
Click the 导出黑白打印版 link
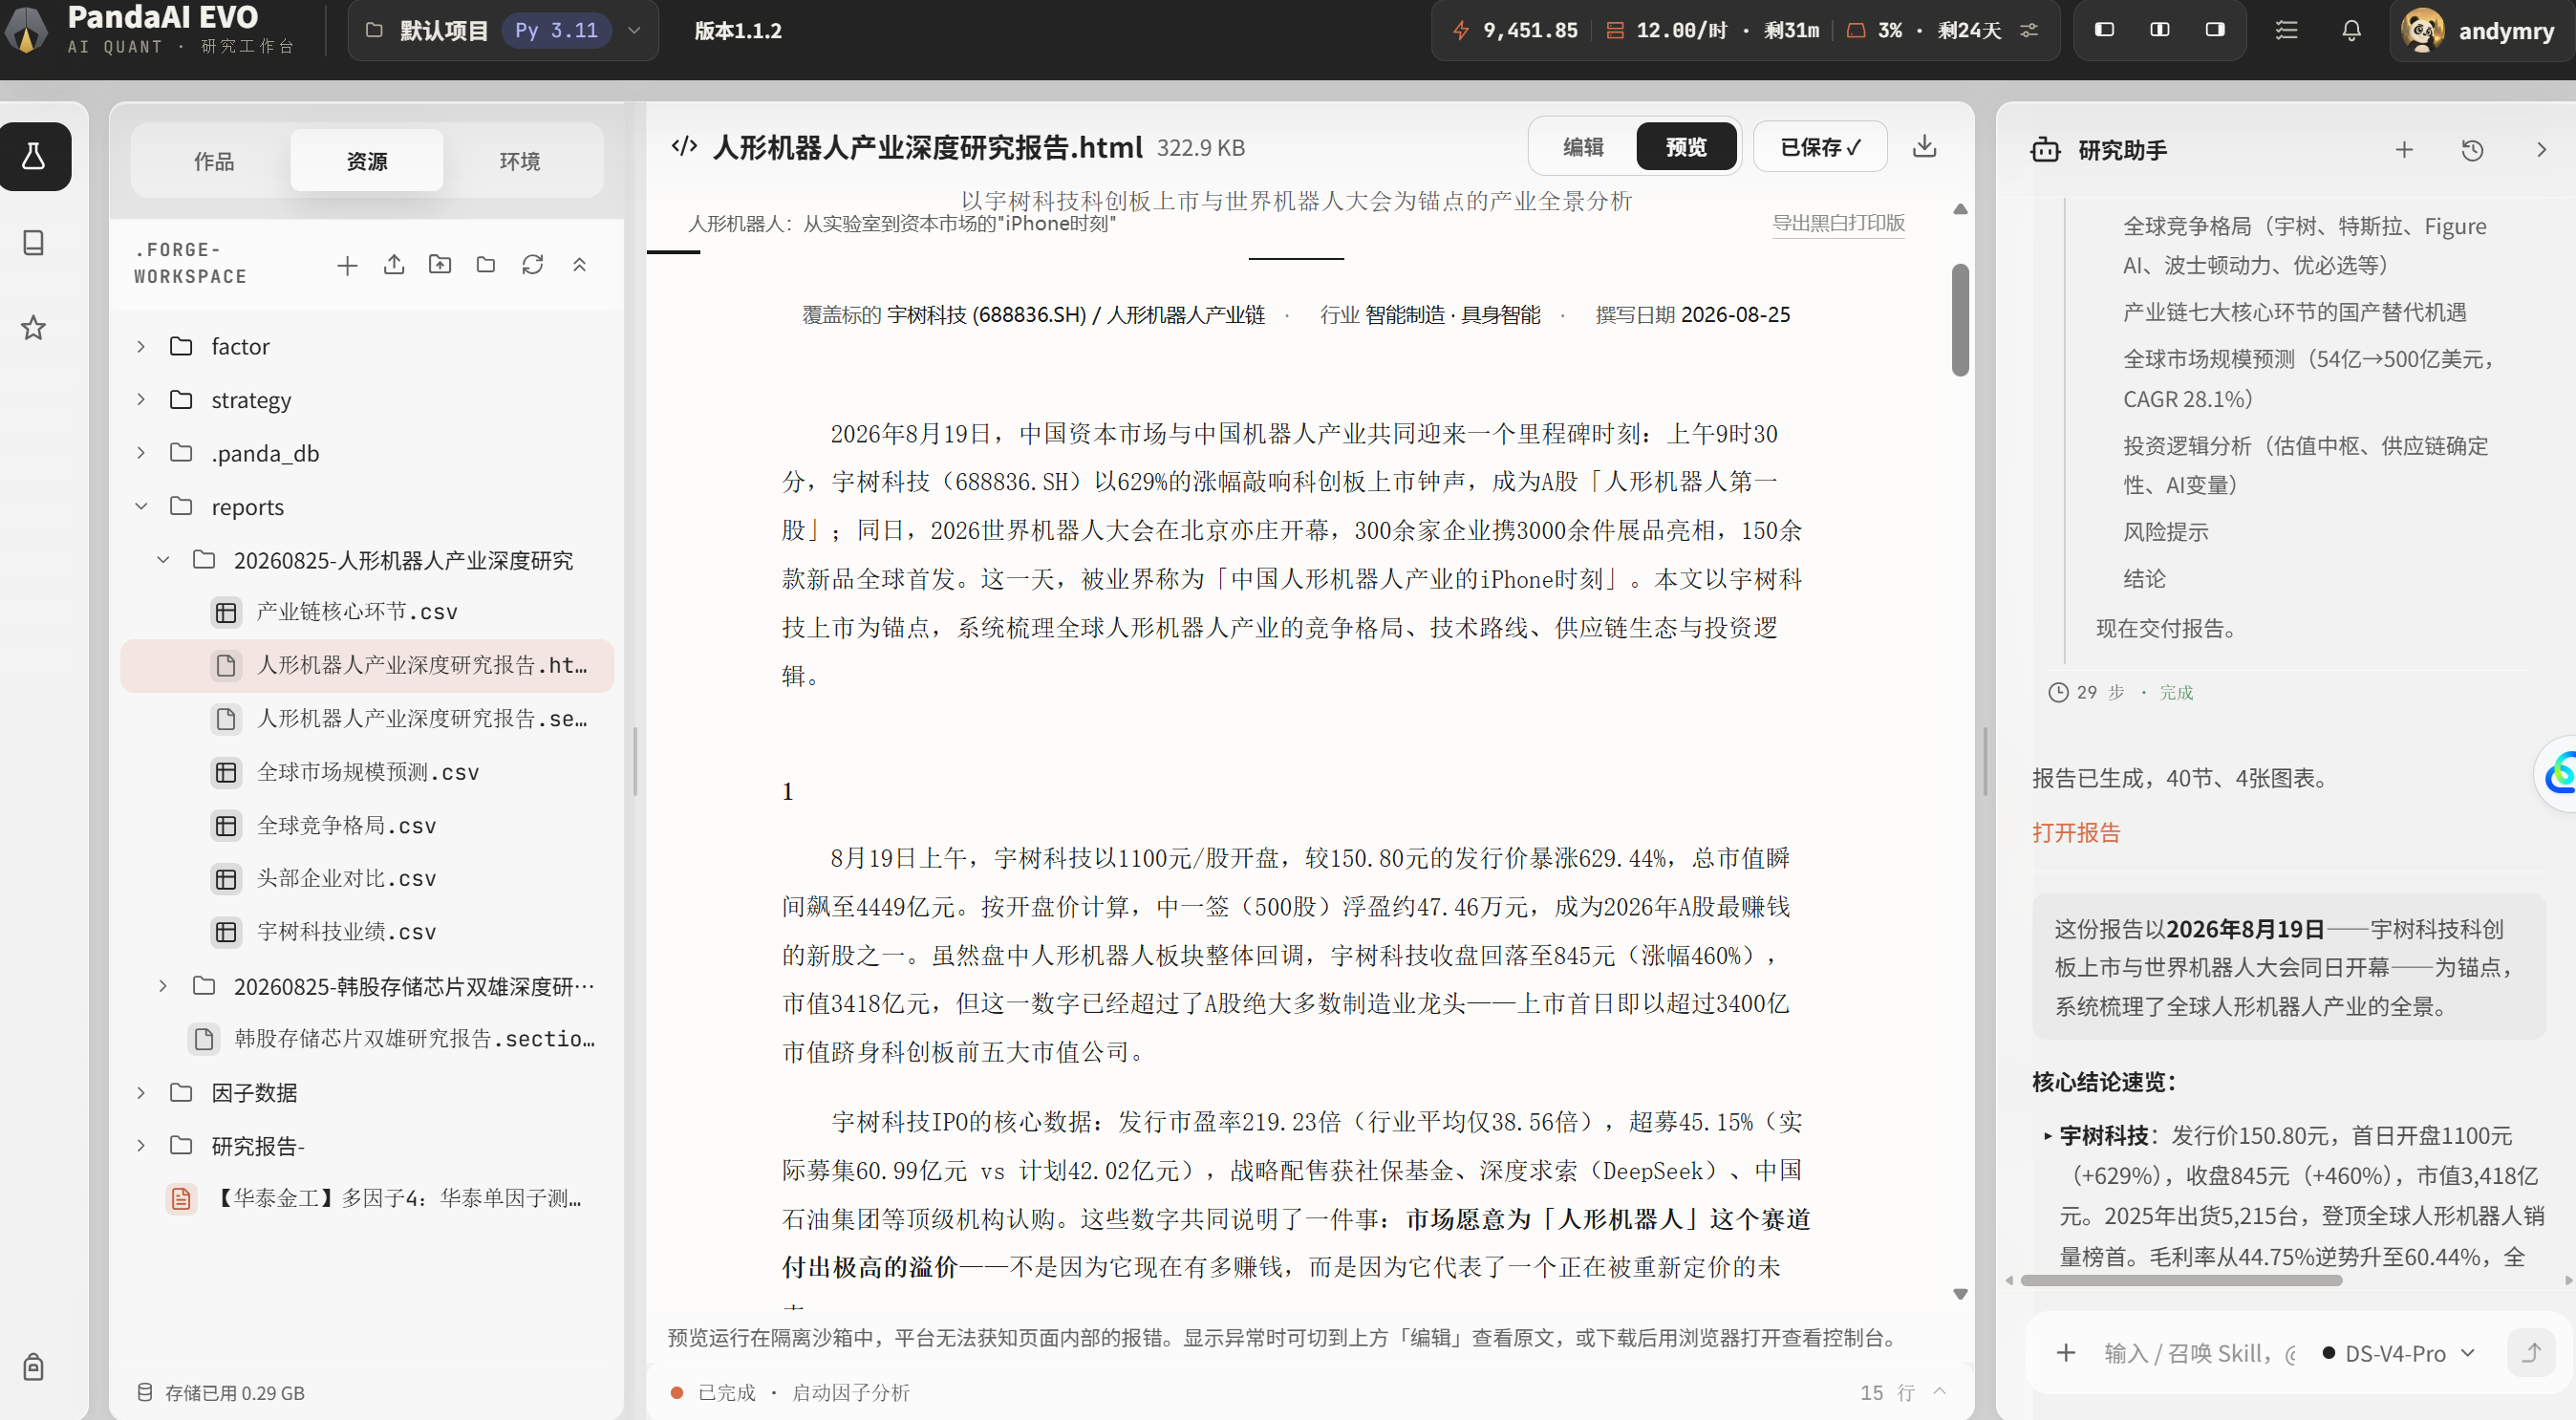[1838, 223]
